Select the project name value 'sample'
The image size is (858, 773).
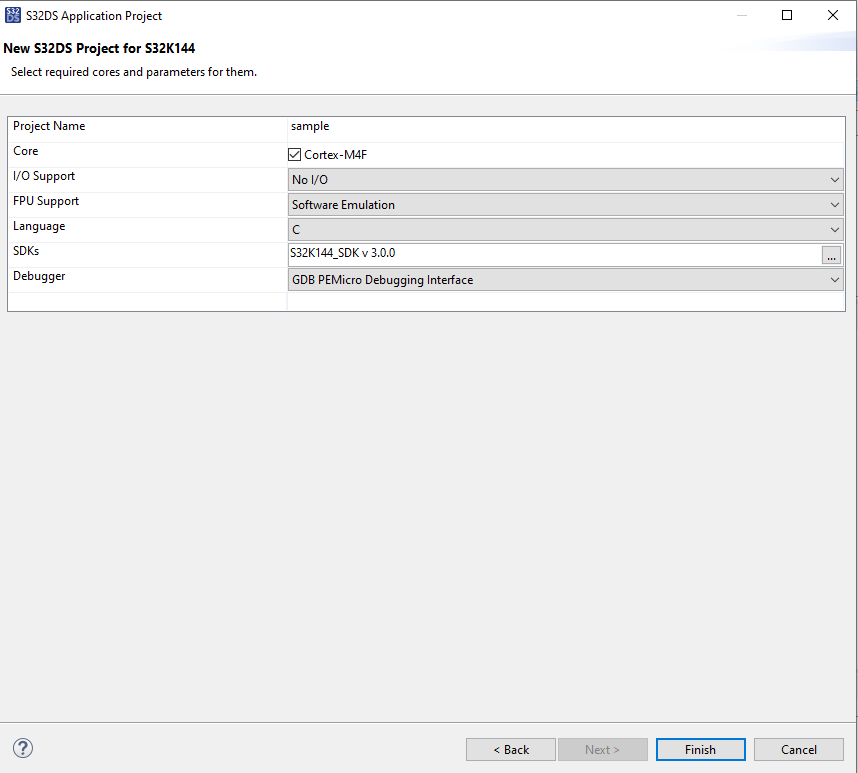point(310,126)
